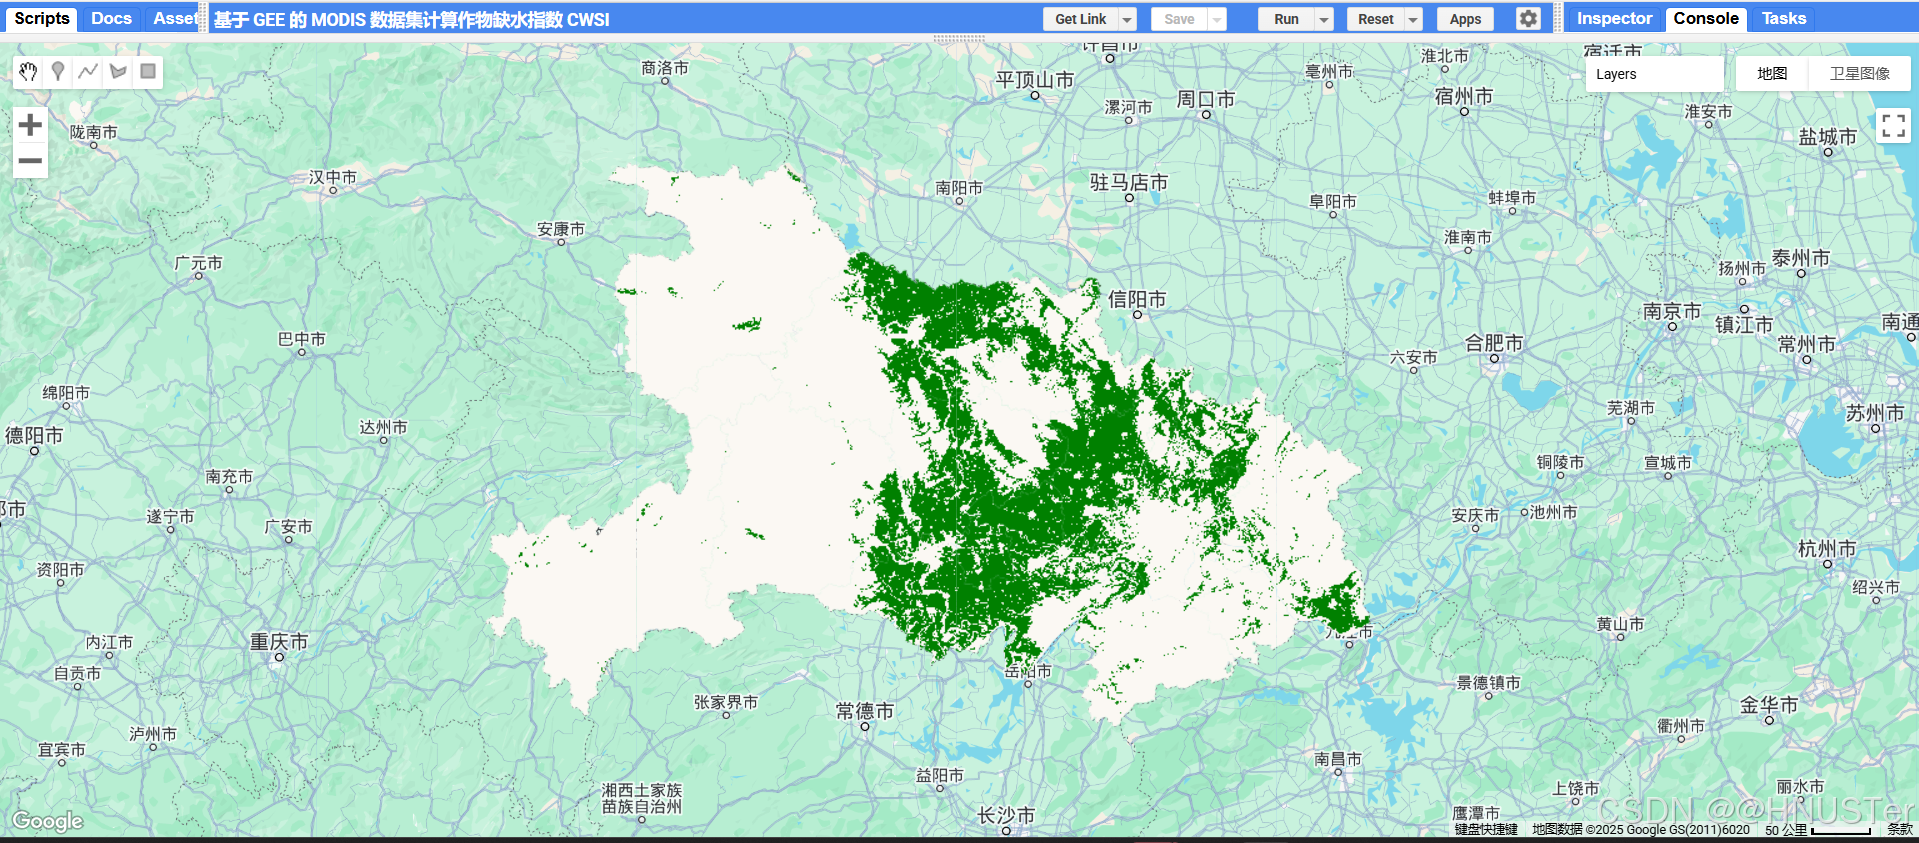Open the Layers panel
Image resolution: width=1919 pixels, height=843 pixels.
[x=1654, y=74]
